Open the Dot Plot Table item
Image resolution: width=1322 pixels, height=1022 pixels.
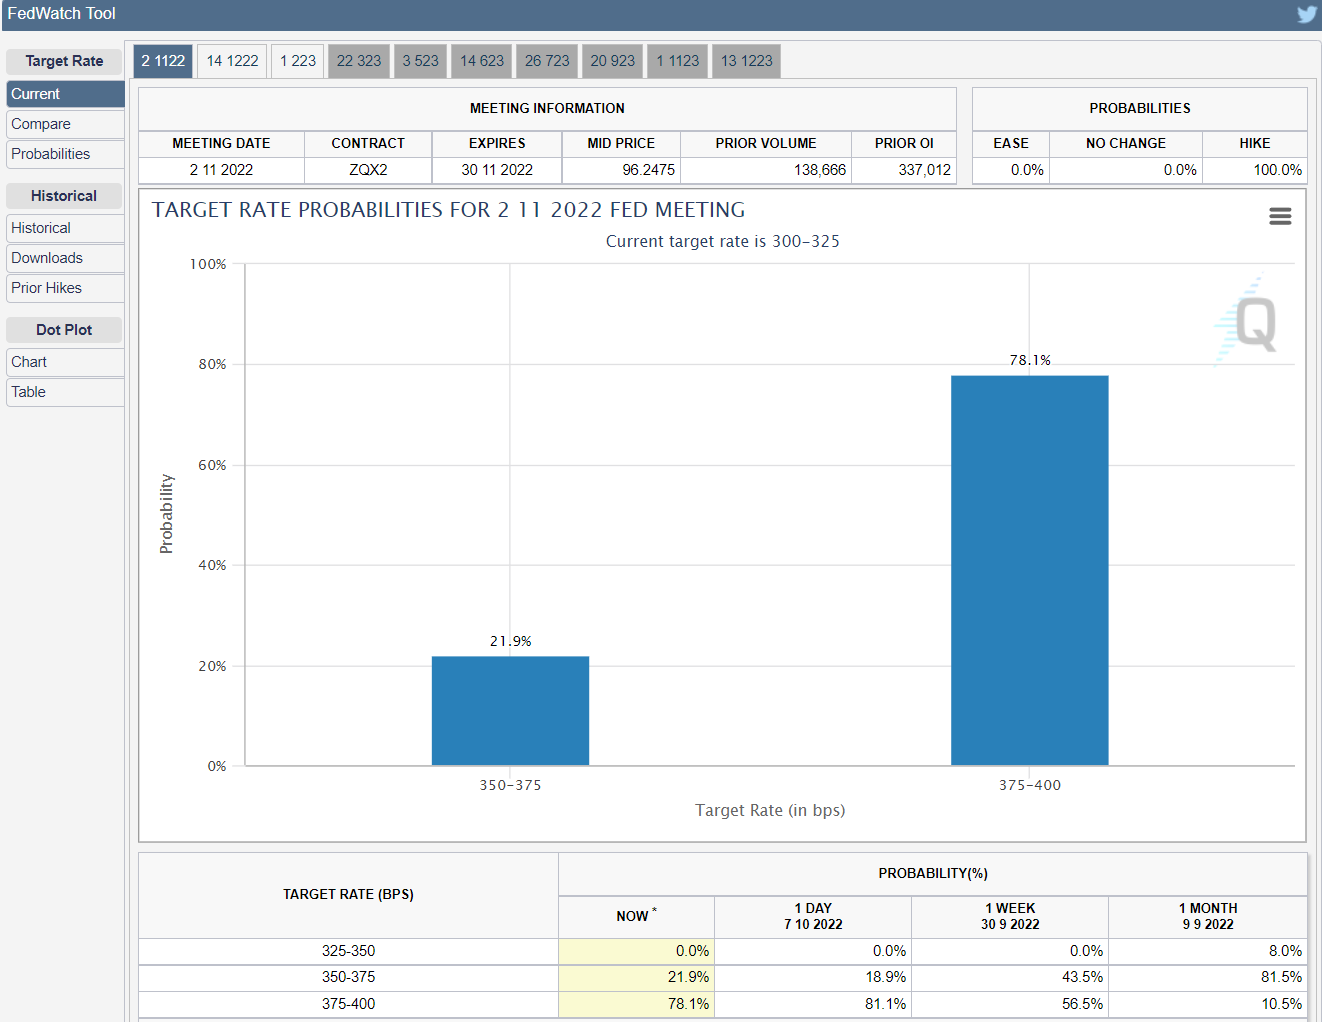(x=65, y=392)
